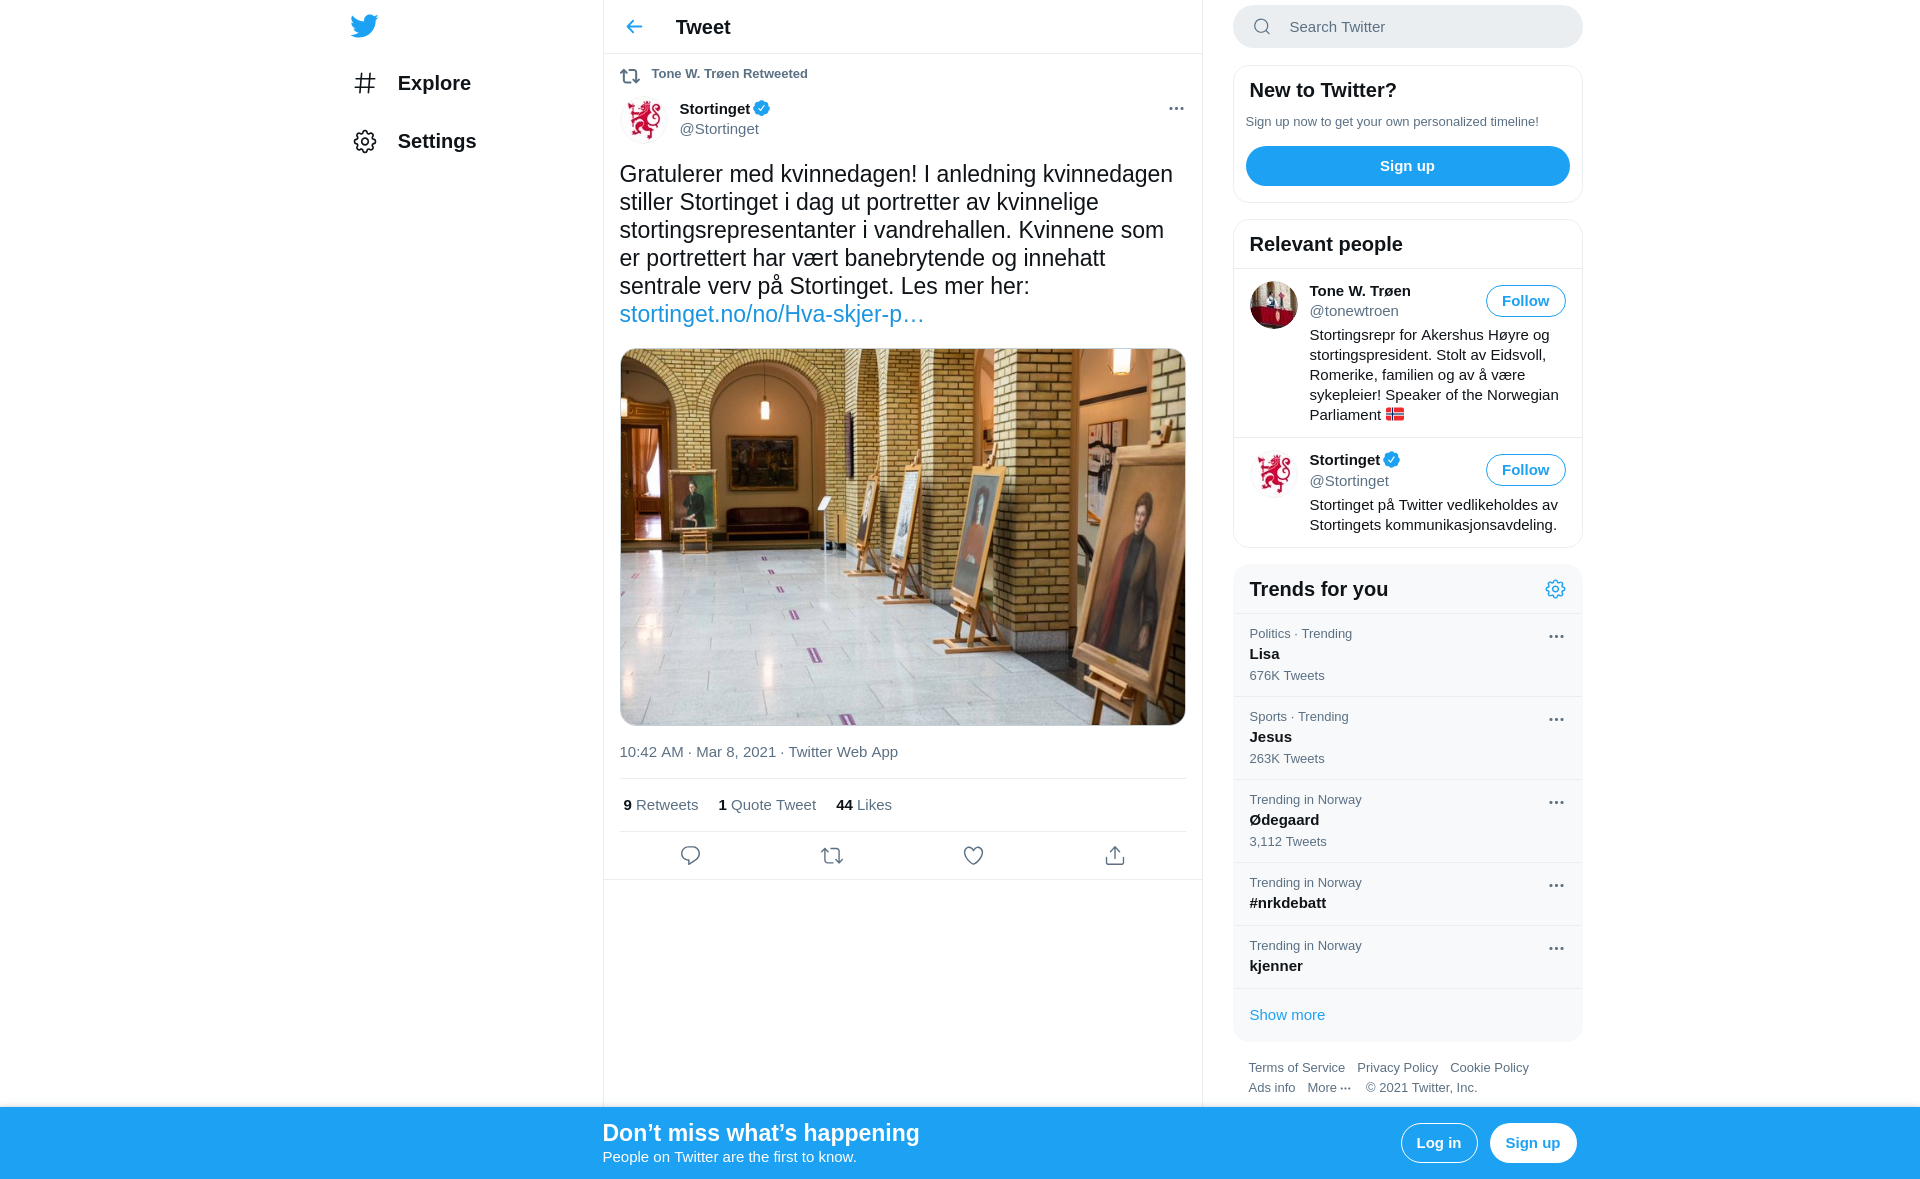Click the @Stortinget handle in the tweet
Viewport: 1920px width, 1179px height.
click(719, 129)
